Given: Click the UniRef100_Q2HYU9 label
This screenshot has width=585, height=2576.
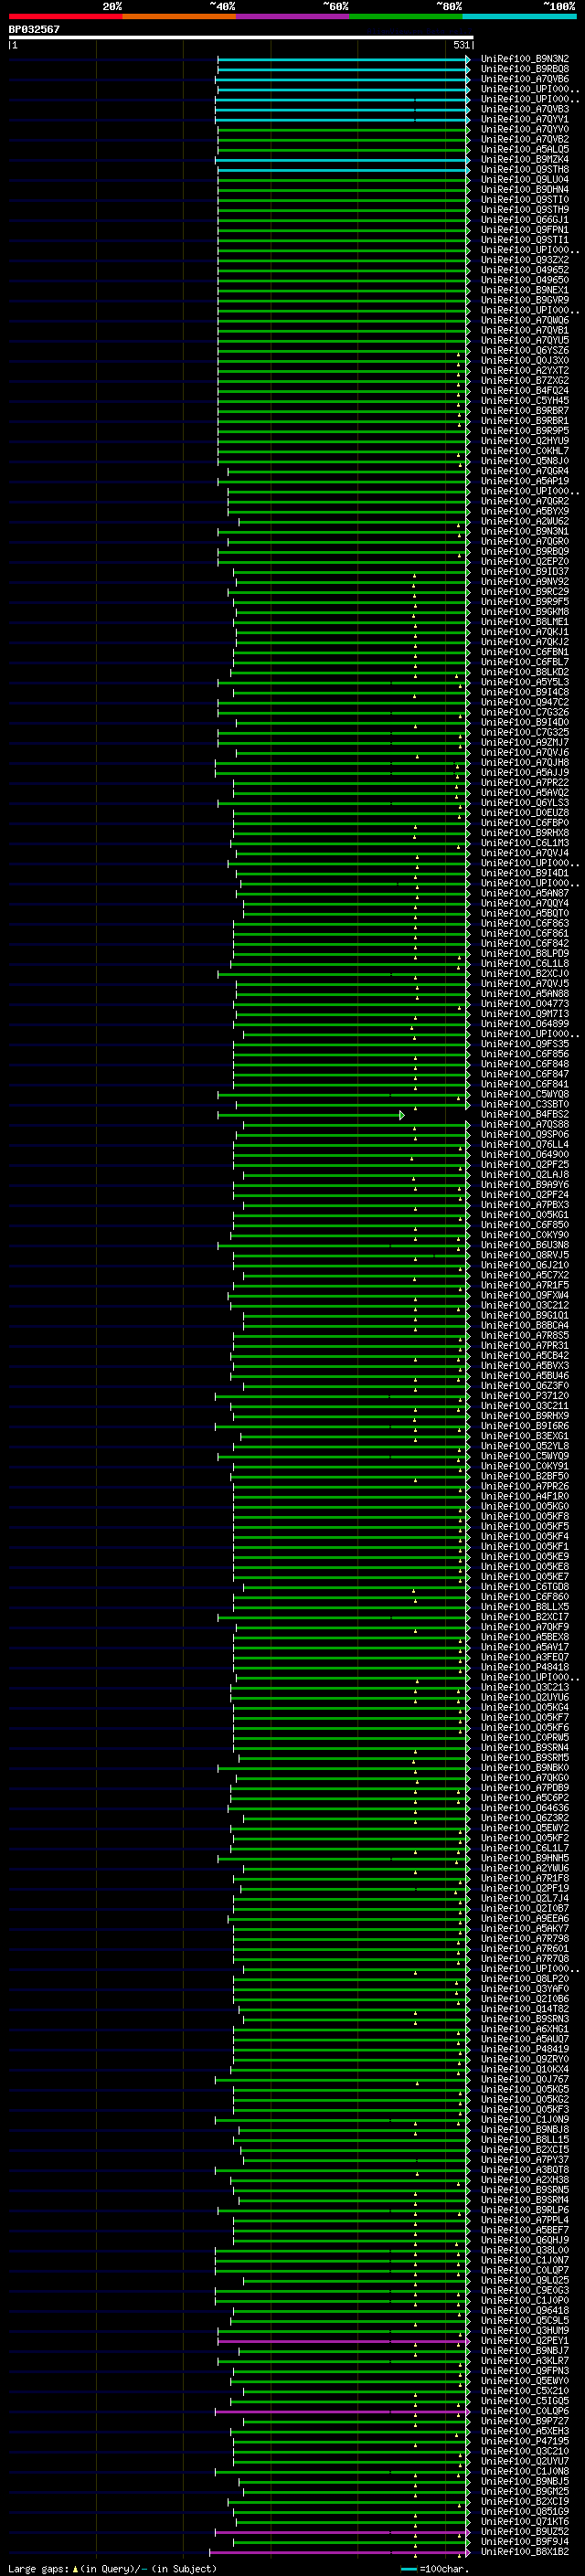Looking at the screenshot, I should [x=525, y=441].
